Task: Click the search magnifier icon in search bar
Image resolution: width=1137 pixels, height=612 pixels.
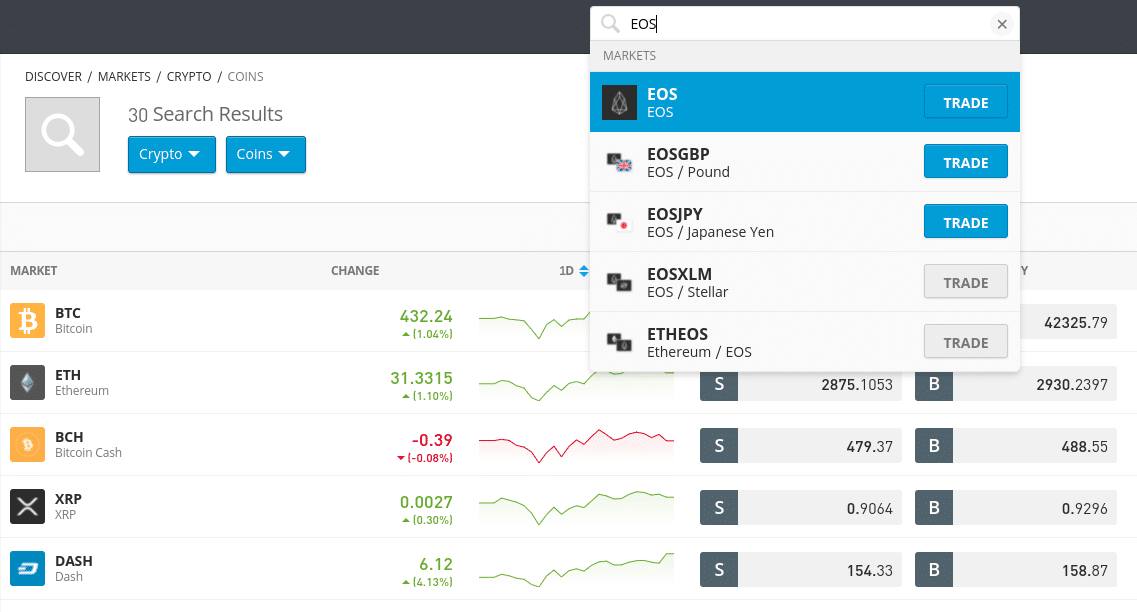Action: (611, 24)
